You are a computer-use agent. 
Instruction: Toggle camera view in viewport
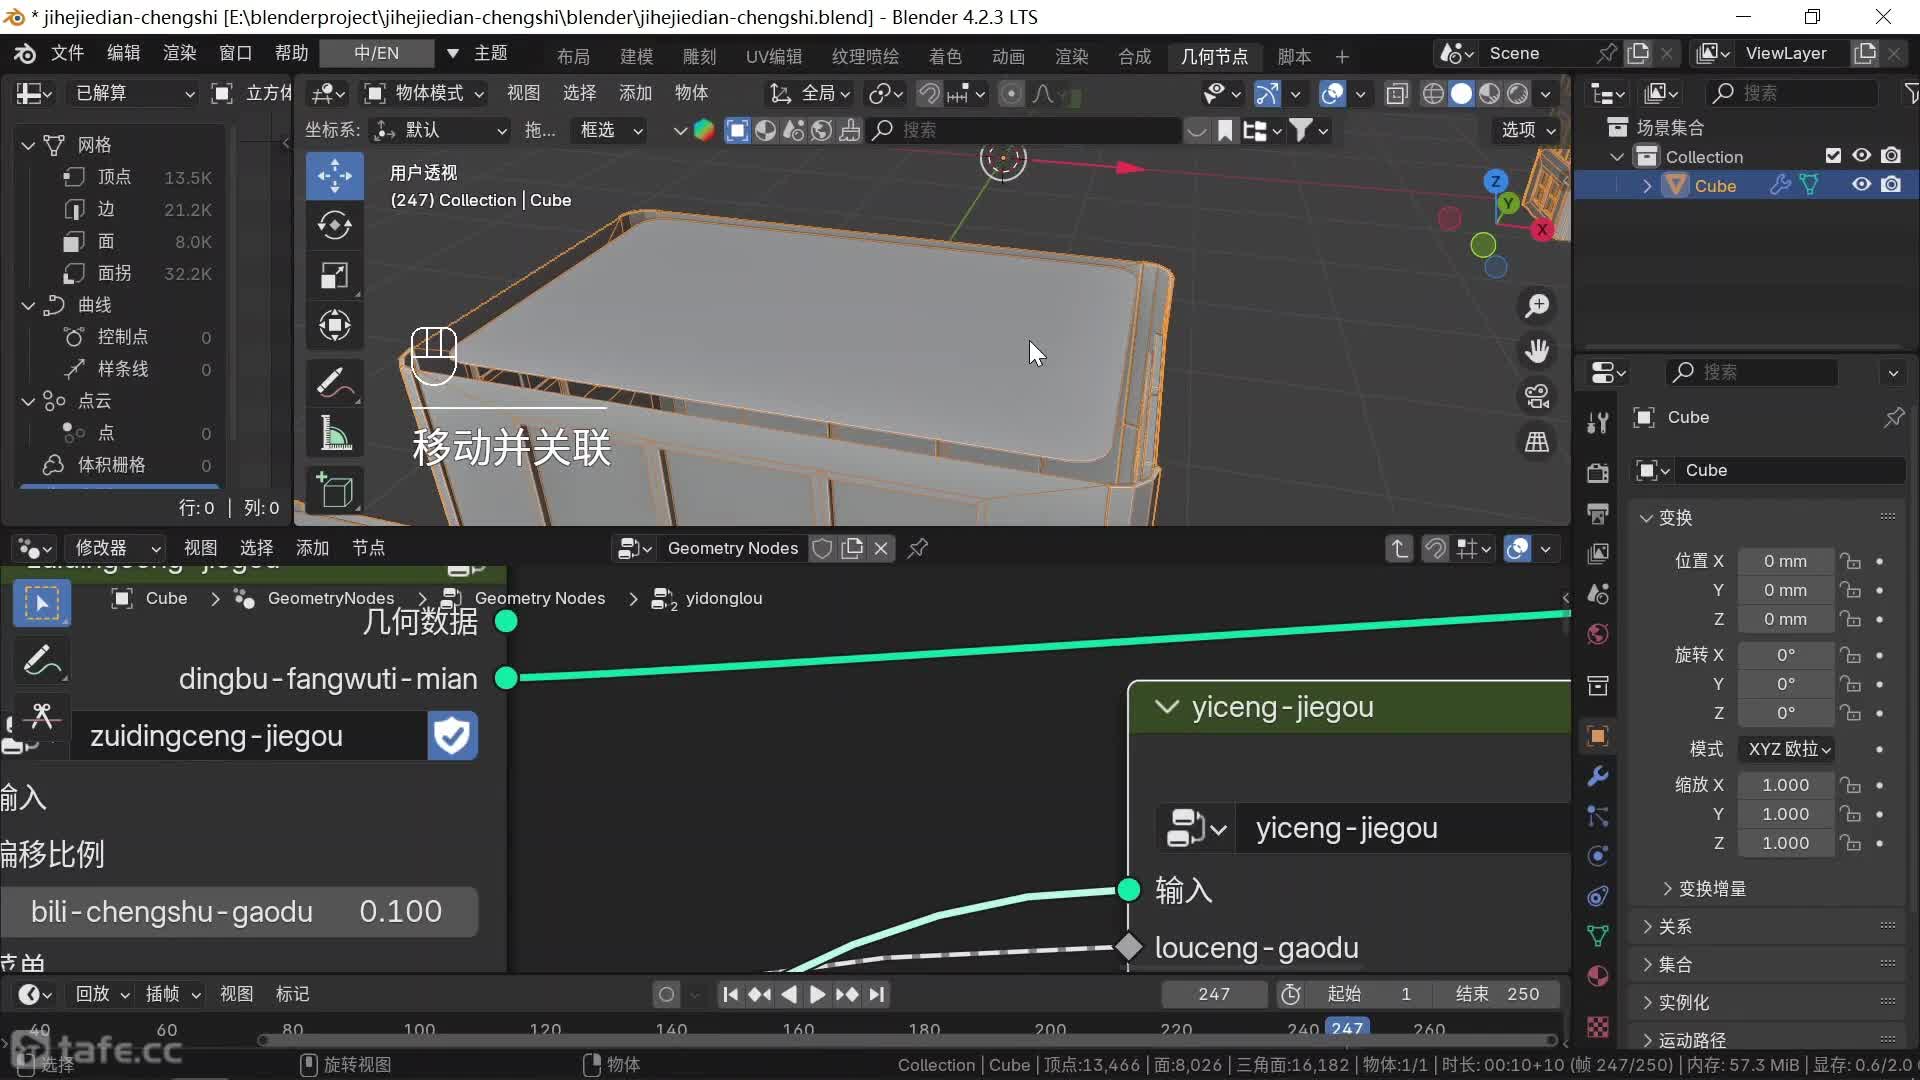click(x=1537, y=396)
